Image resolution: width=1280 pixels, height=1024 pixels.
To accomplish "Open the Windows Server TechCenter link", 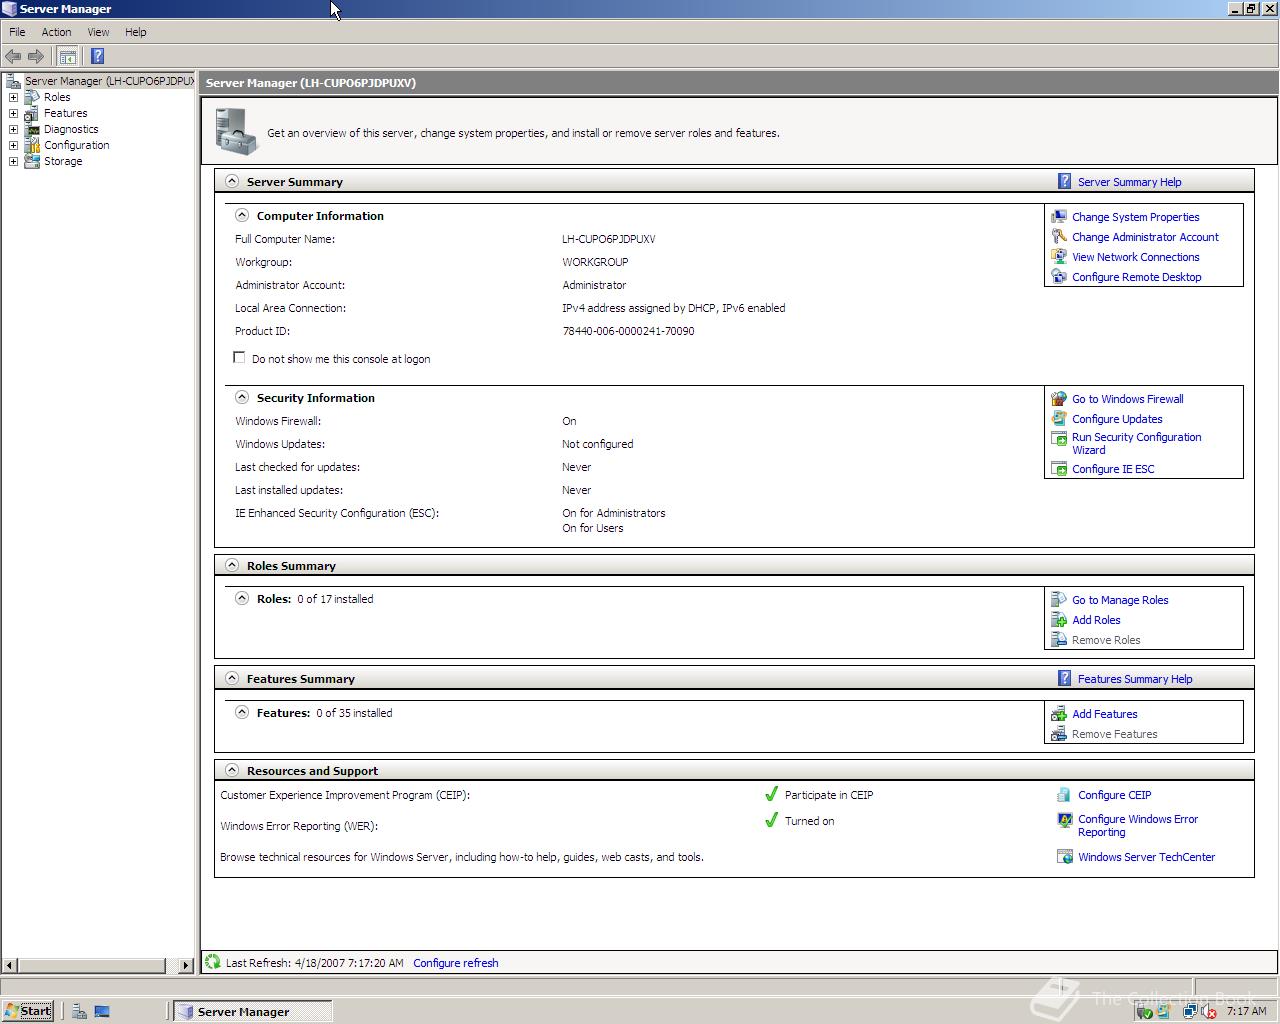I will (1146, 857).
